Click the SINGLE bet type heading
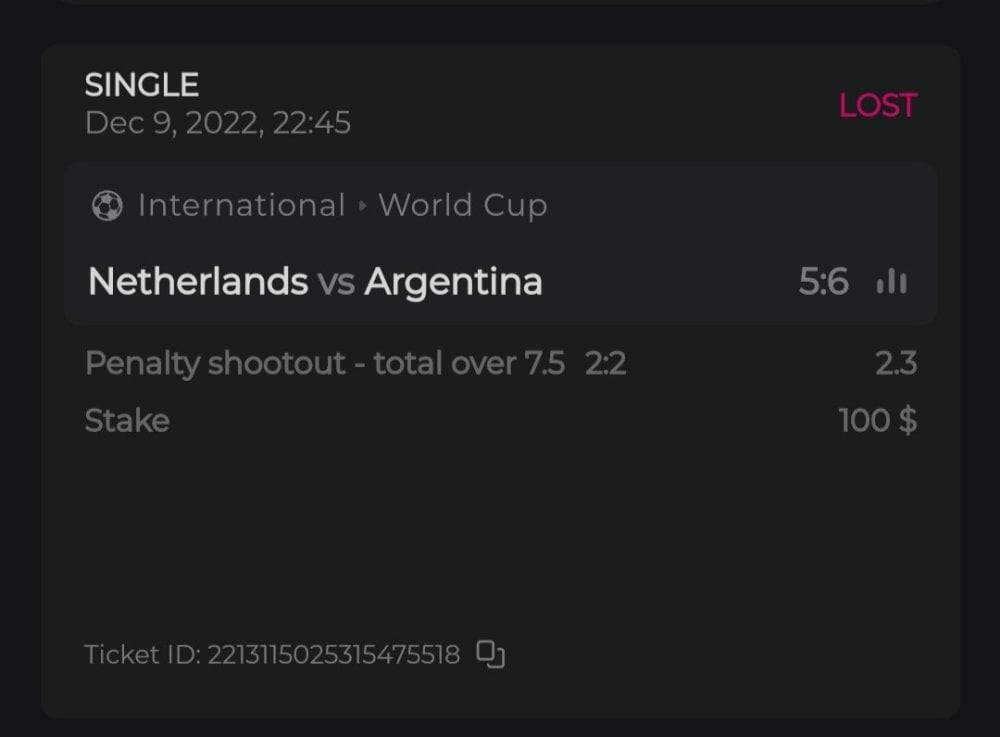This screenshot has width=1000, height=737. point(142,85)
